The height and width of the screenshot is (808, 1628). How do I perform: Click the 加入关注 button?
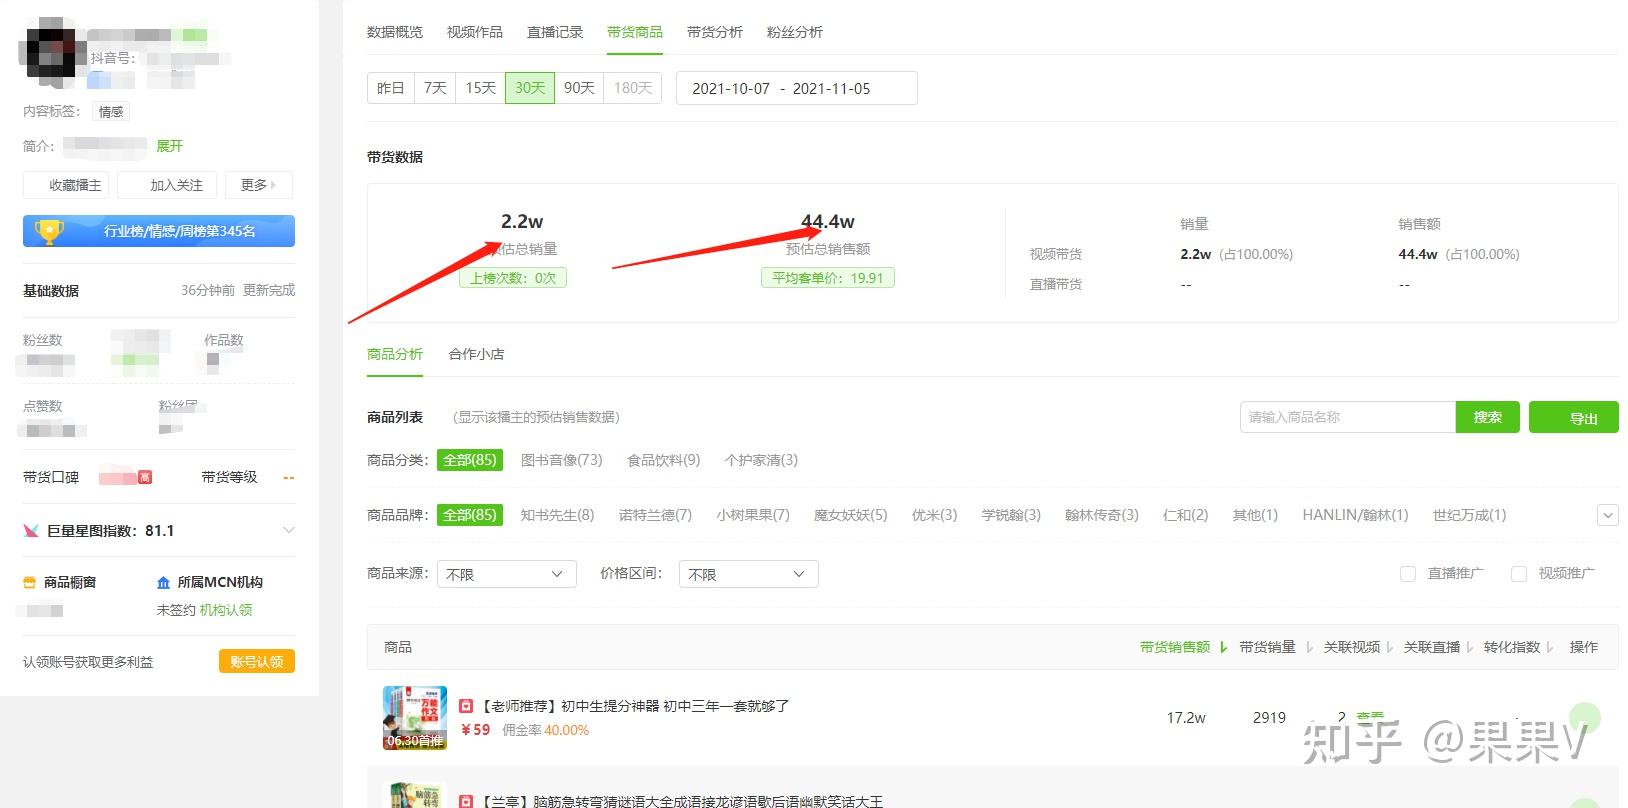[167, 185]
